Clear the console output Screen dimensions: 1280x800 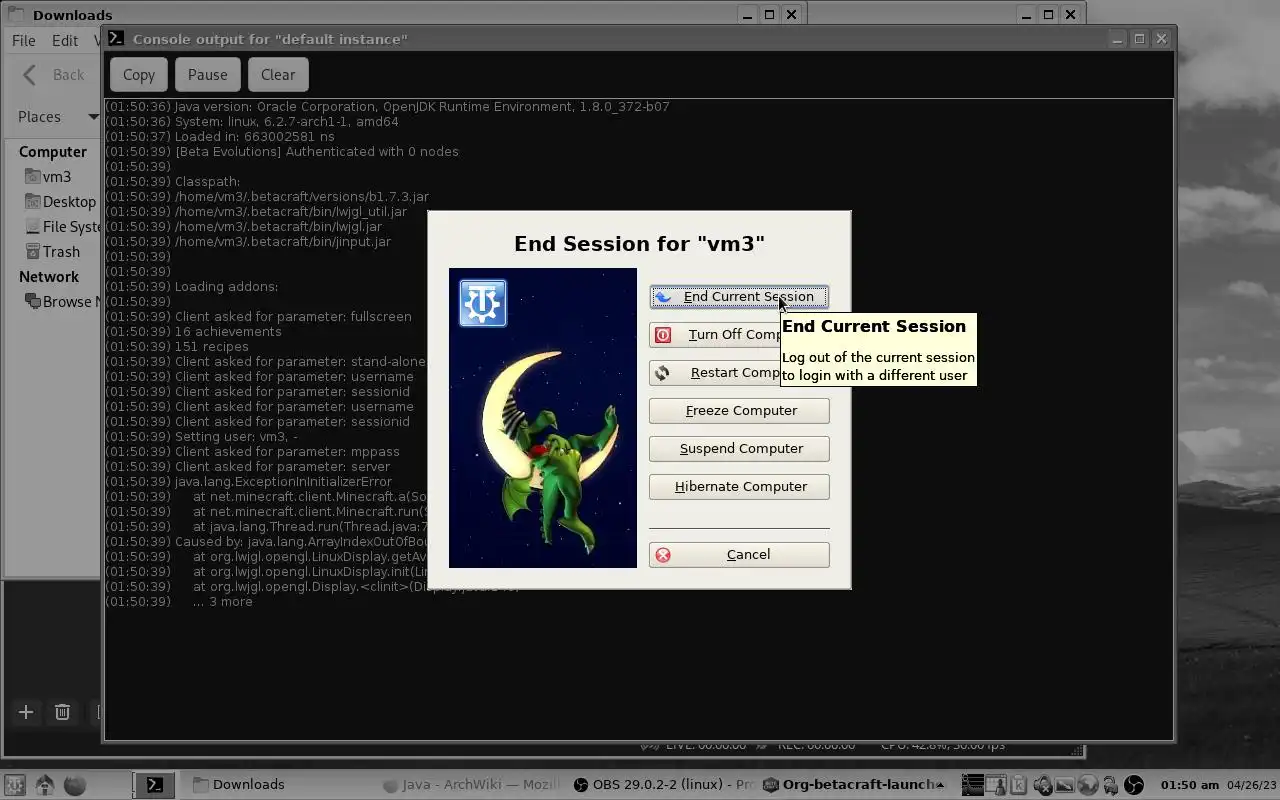(278, 75)
